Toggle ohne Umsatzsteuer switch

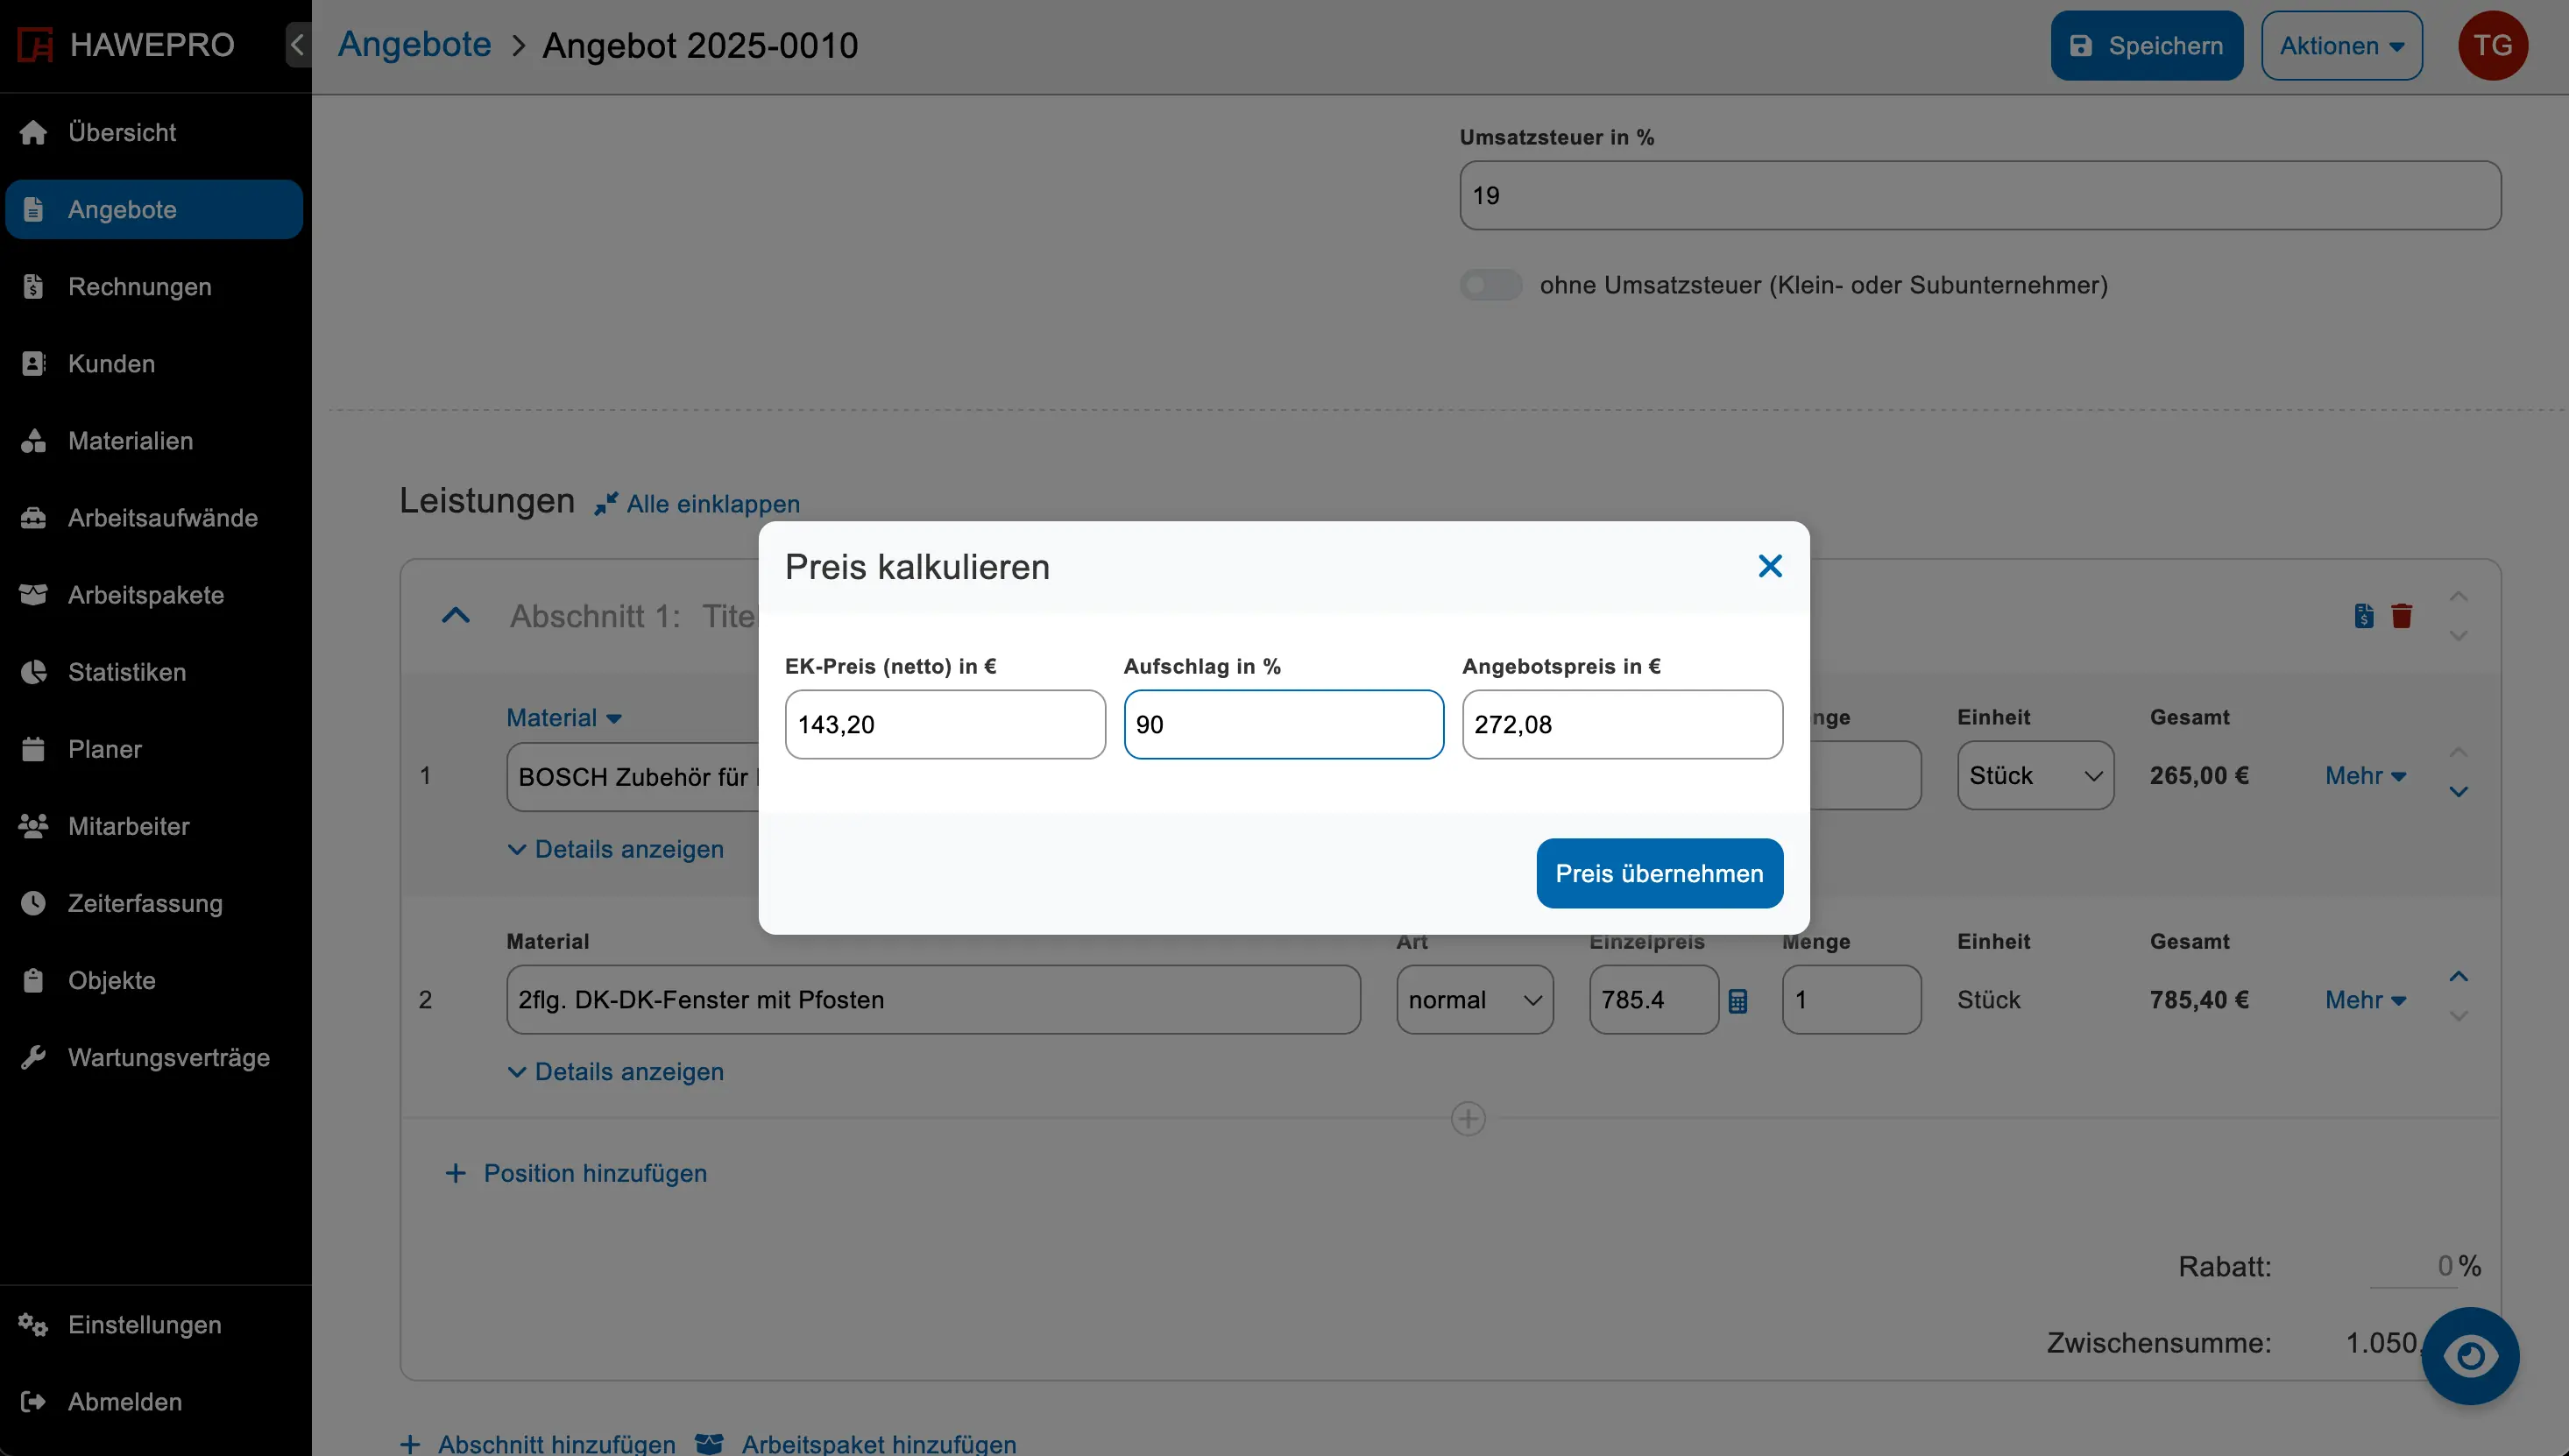coord(1490,285)
